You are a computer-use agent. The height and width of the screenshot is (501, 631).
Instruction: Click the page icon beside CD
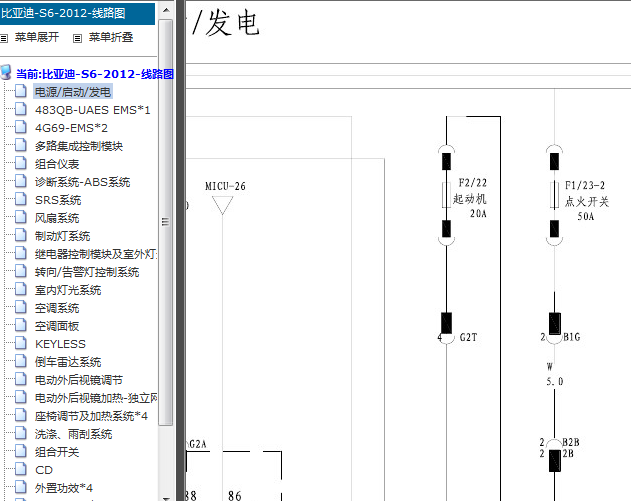21,469
